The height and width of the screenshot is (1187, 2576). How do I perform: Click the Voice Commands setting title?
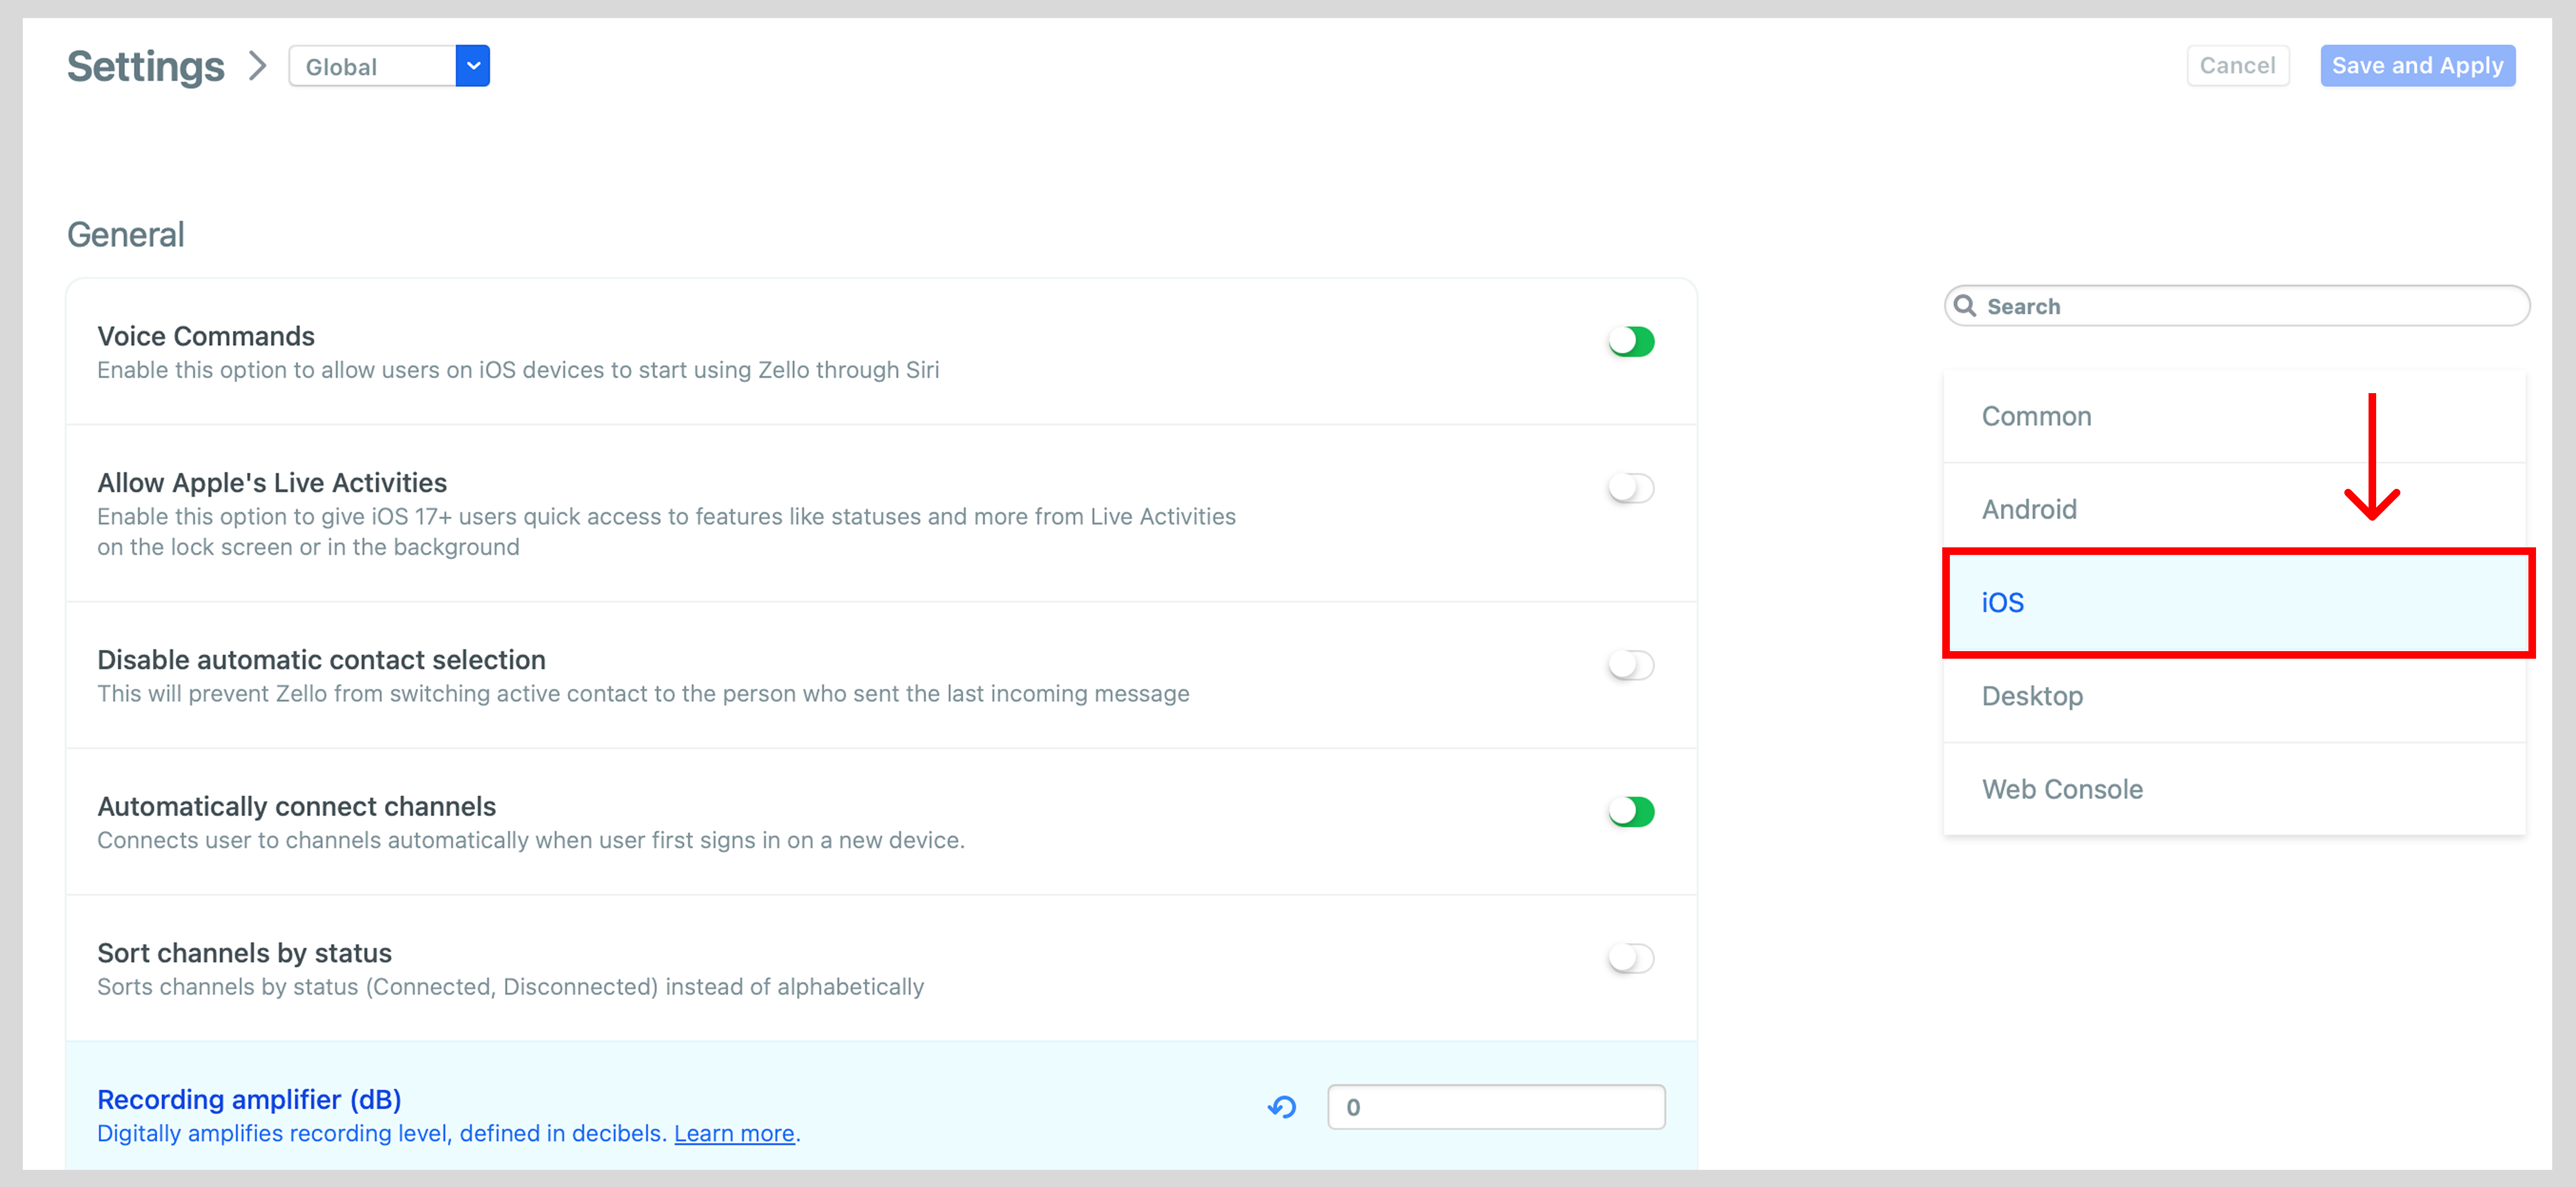[206, 336]
